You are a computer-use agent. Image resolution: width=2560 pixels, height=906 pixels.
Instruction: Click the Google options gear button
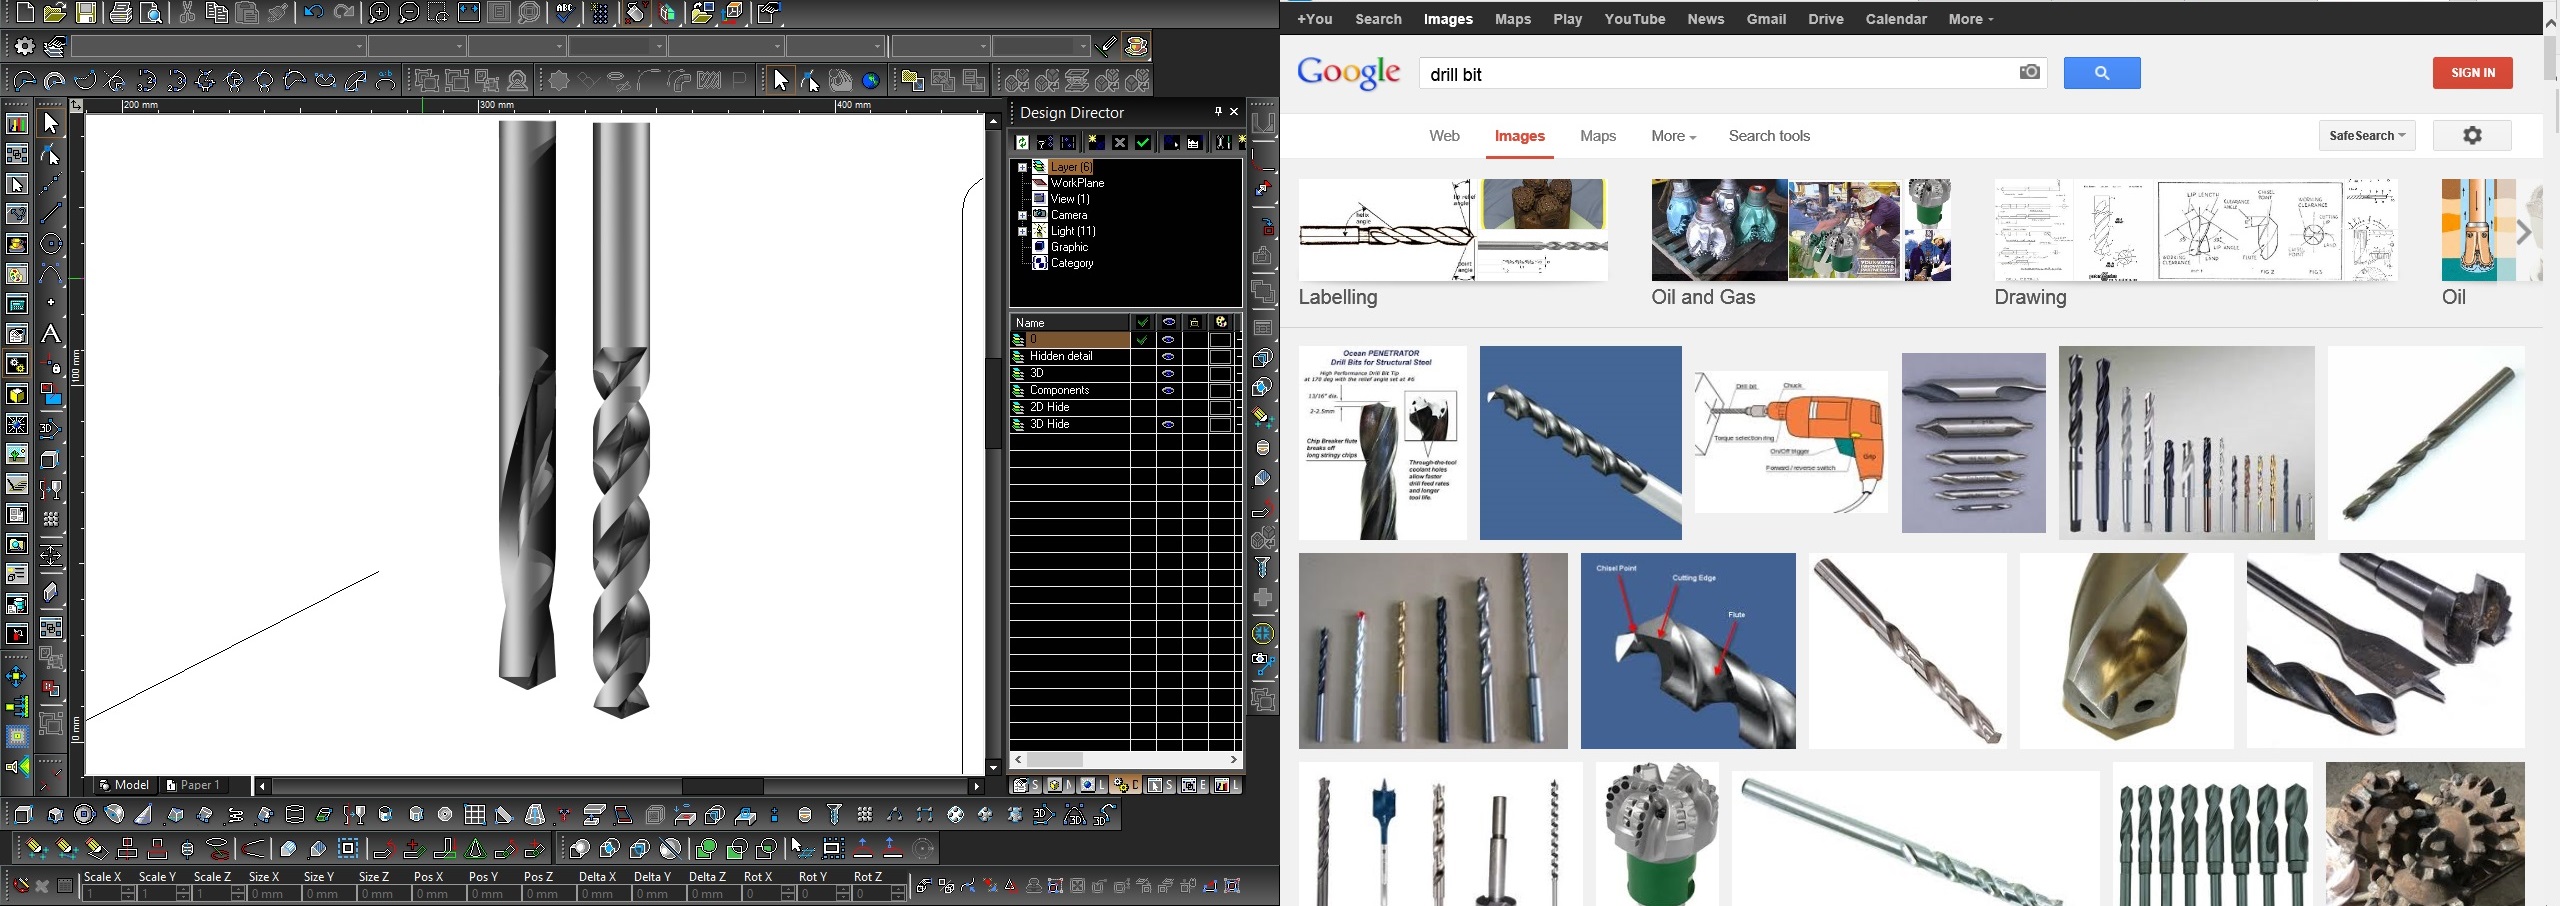[2472, 135]
